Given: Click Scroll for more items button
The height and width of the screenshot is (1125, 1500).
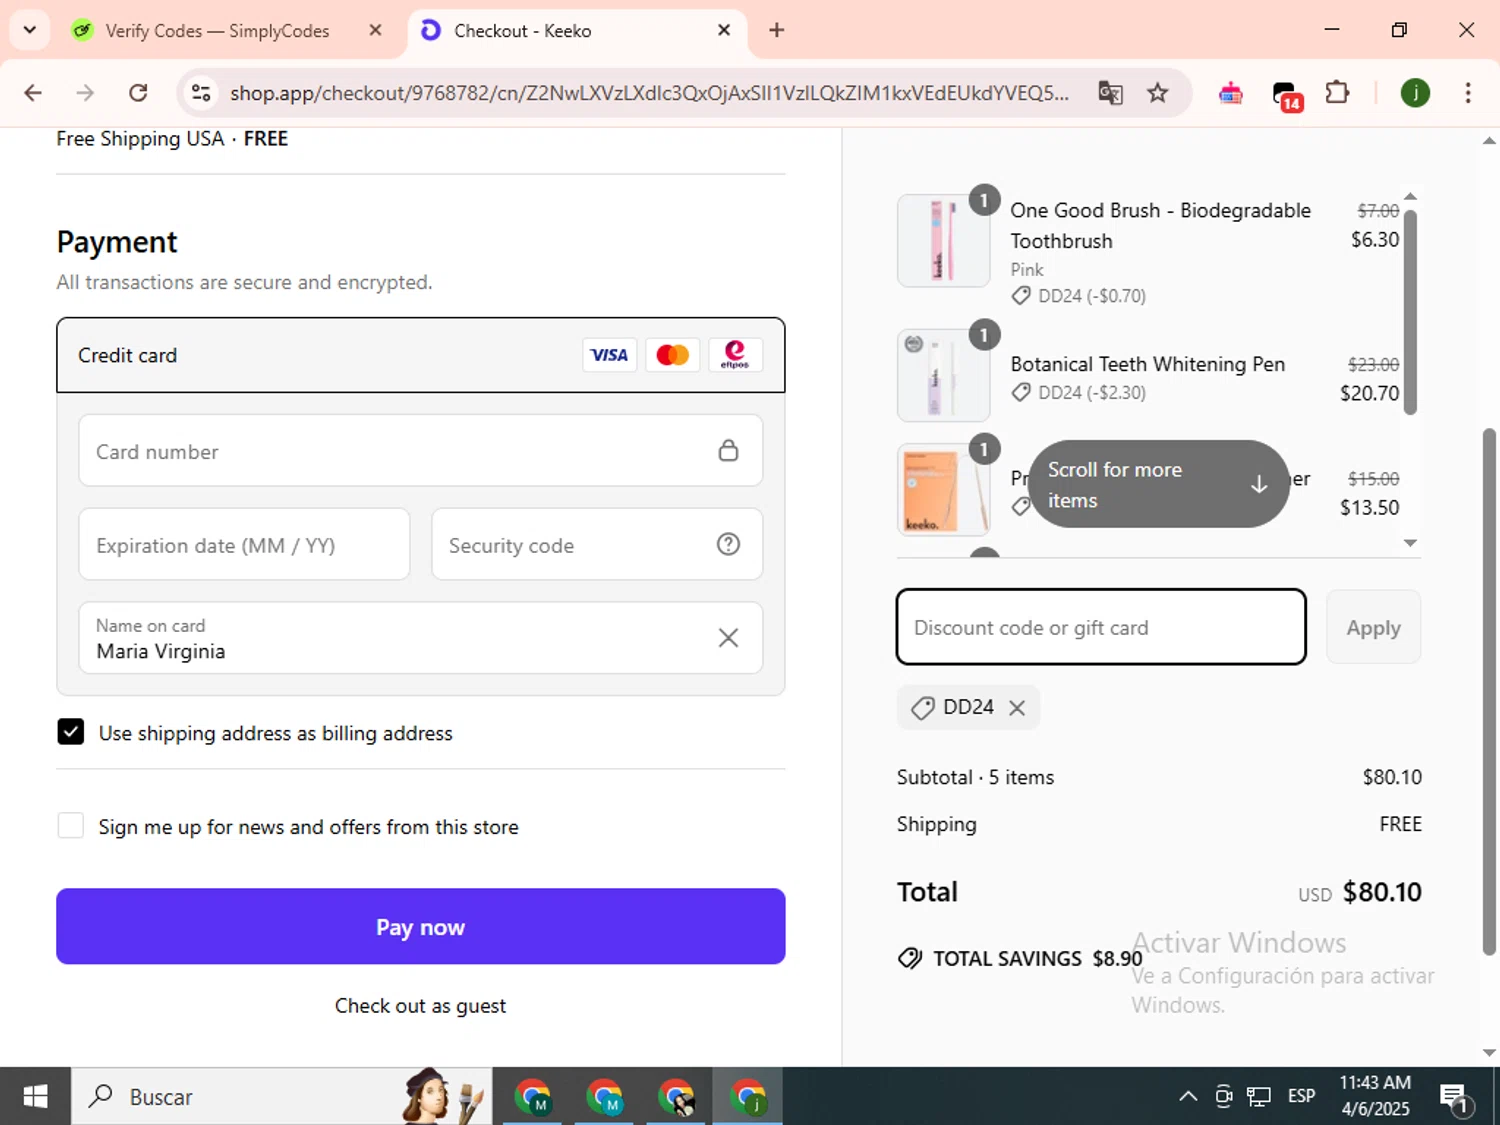Looking at the screenshot, I should coord(1158,484).
